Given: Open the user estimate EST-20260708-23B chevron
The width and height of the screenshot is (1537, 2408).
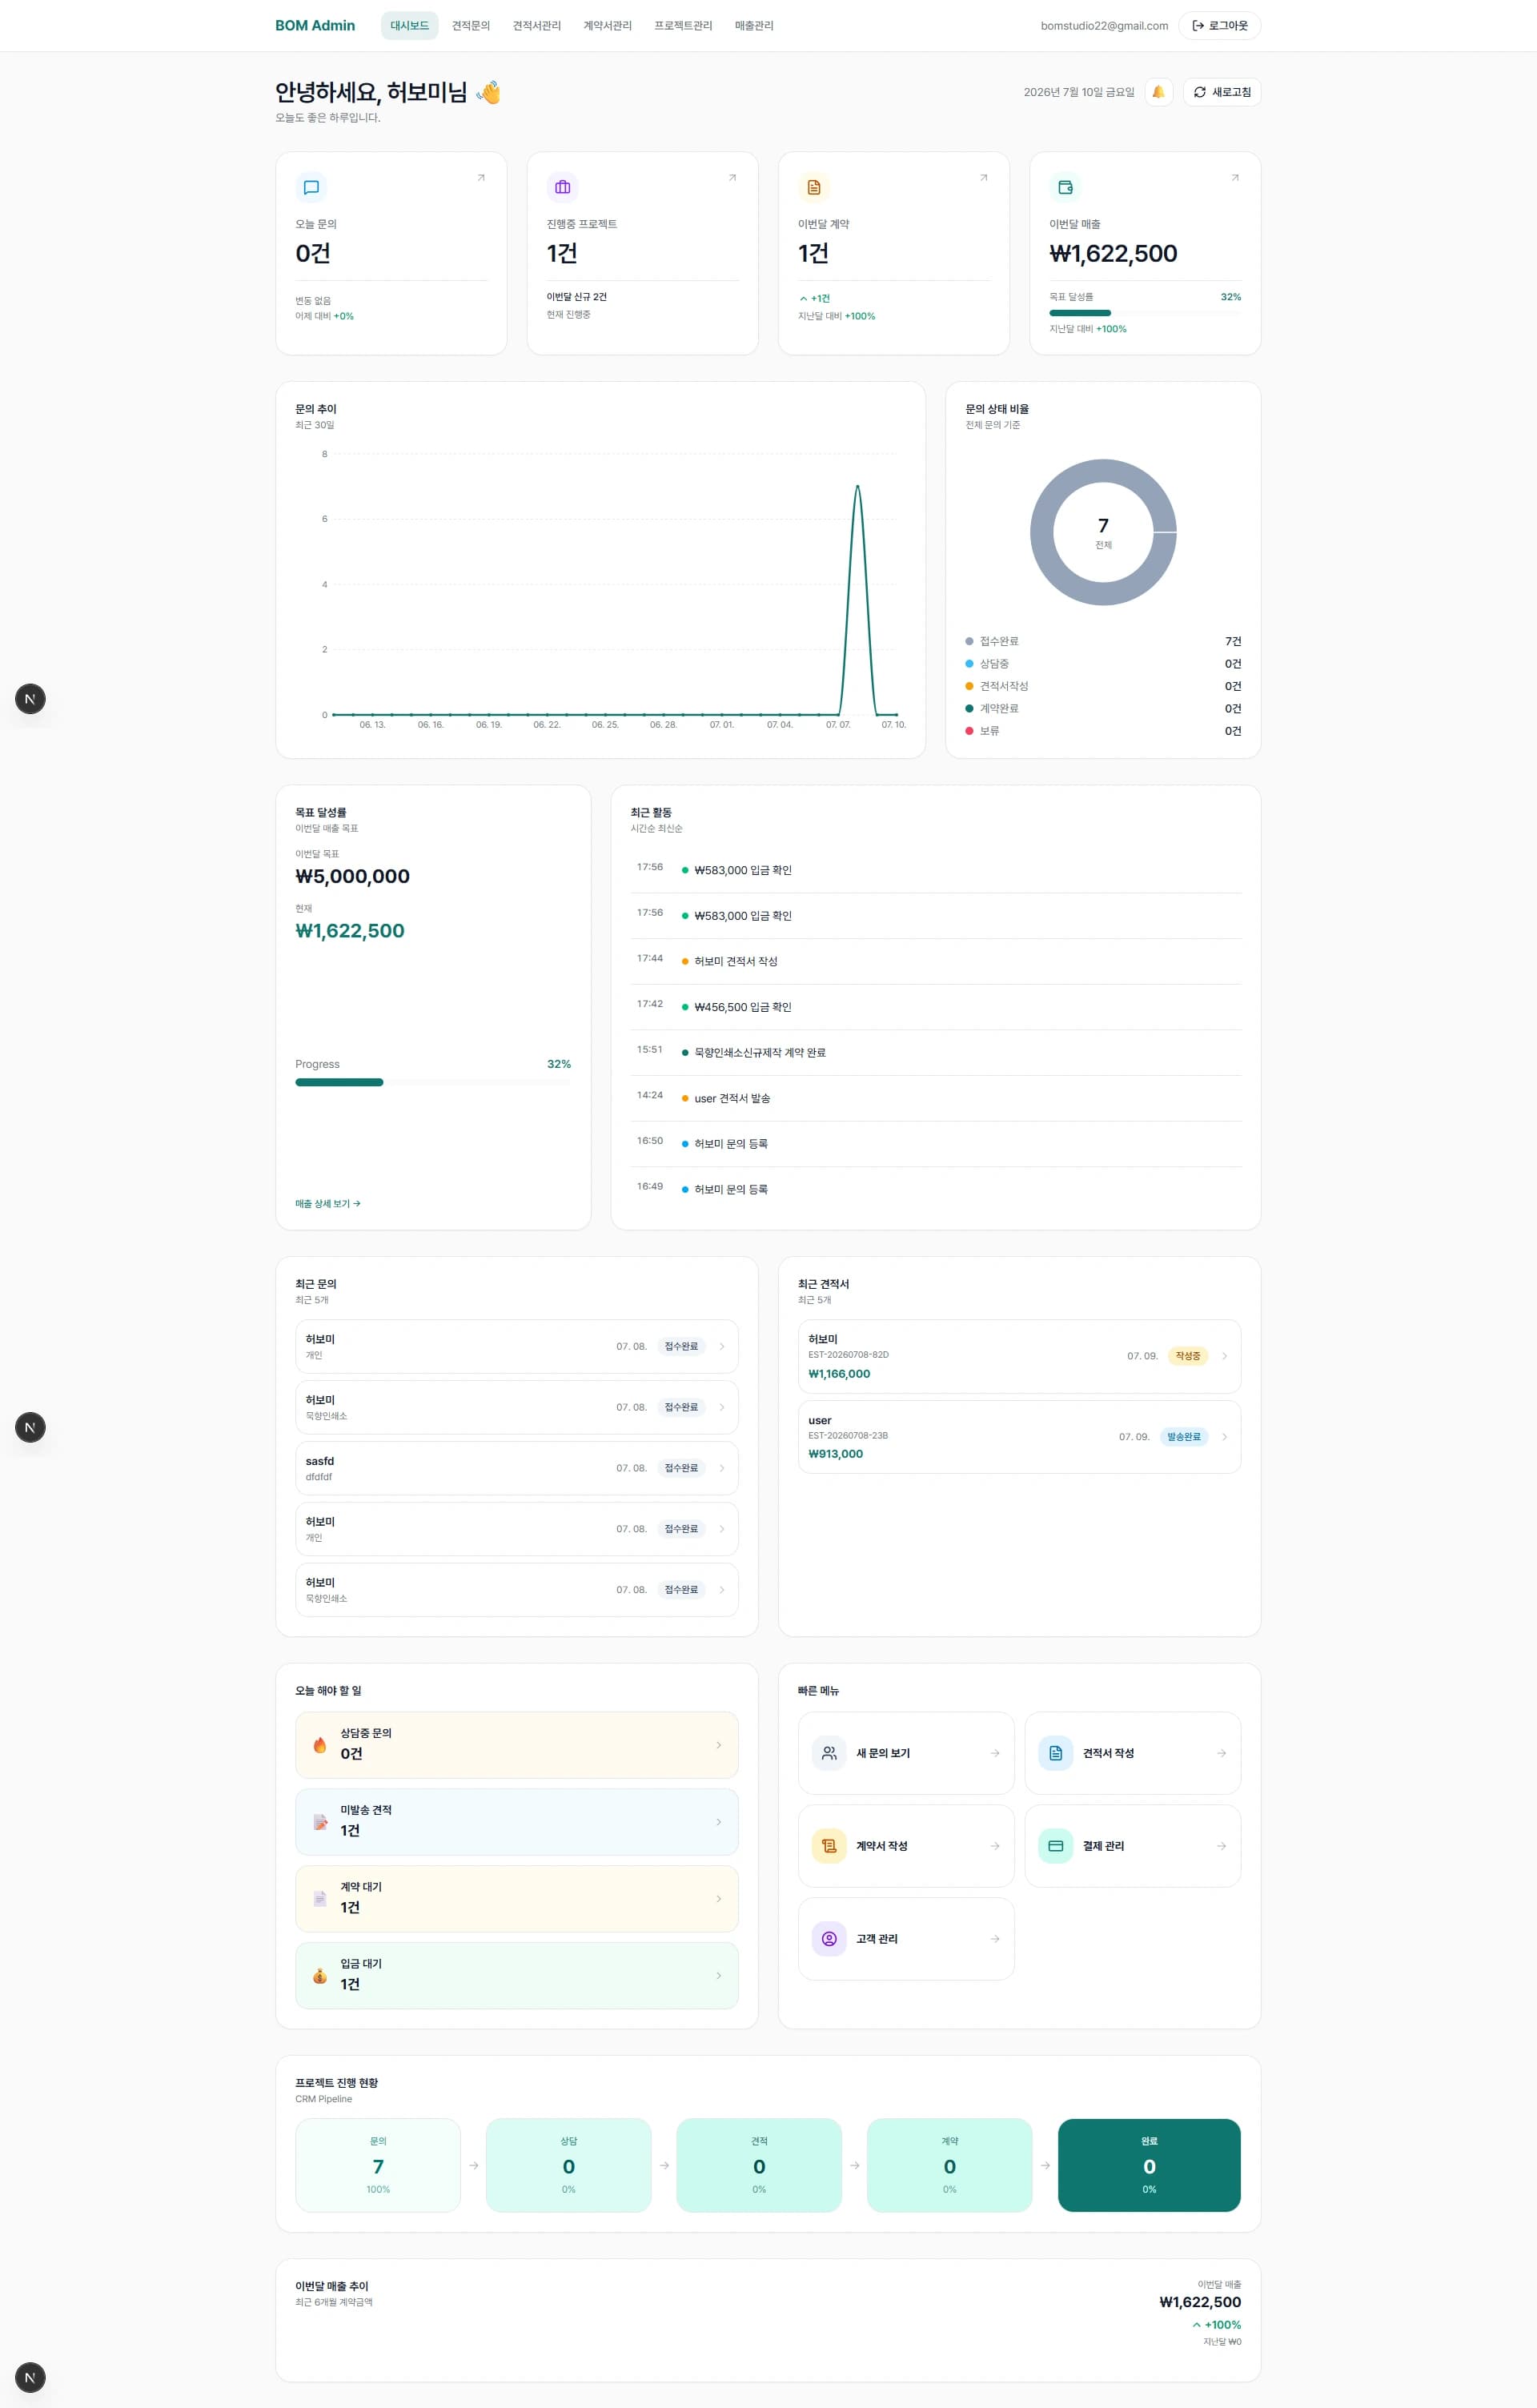Looking at the screenshot, I should coord(1225,1437).
